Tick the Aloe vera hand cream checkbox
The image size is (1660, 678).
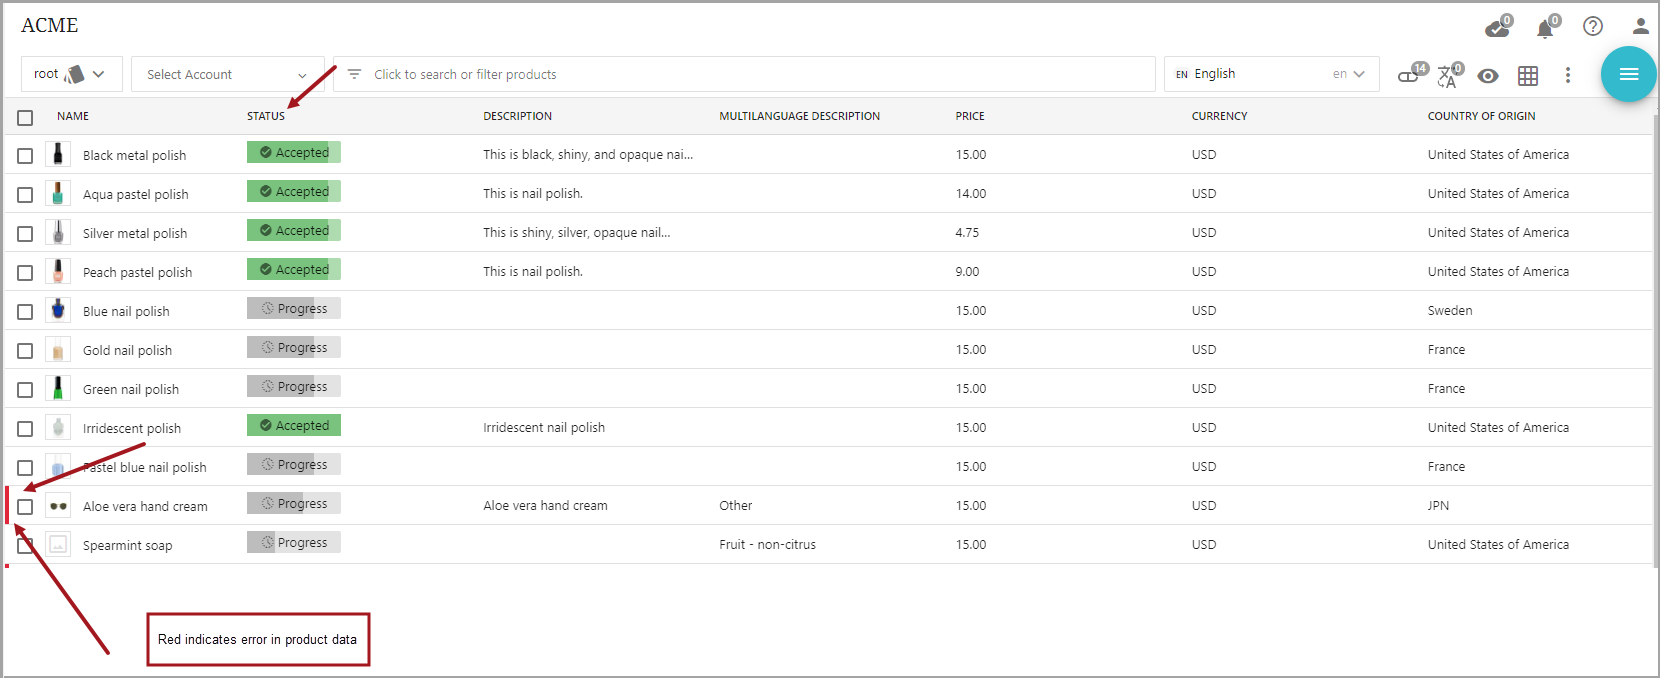tap(25, 507)
